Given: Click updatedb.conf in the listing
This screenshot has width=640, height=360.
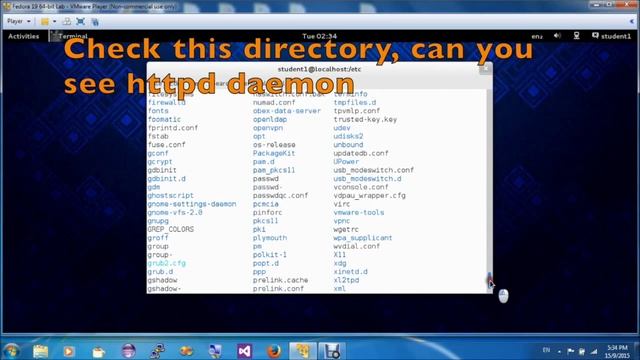Looking at the screenshot, I should click(361, 153).
